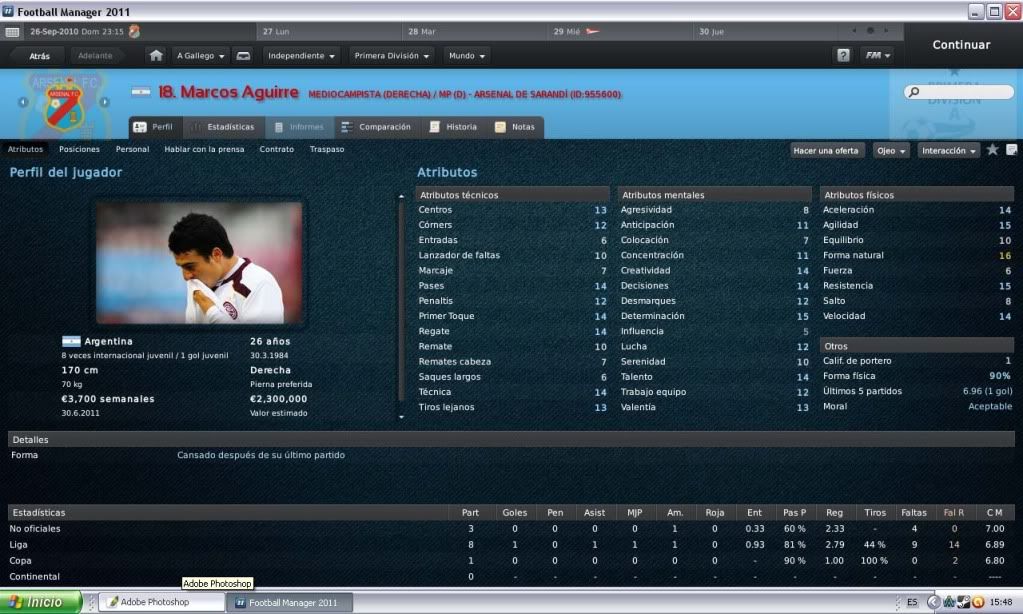Click the Liga statistics row label

(18, 545)
